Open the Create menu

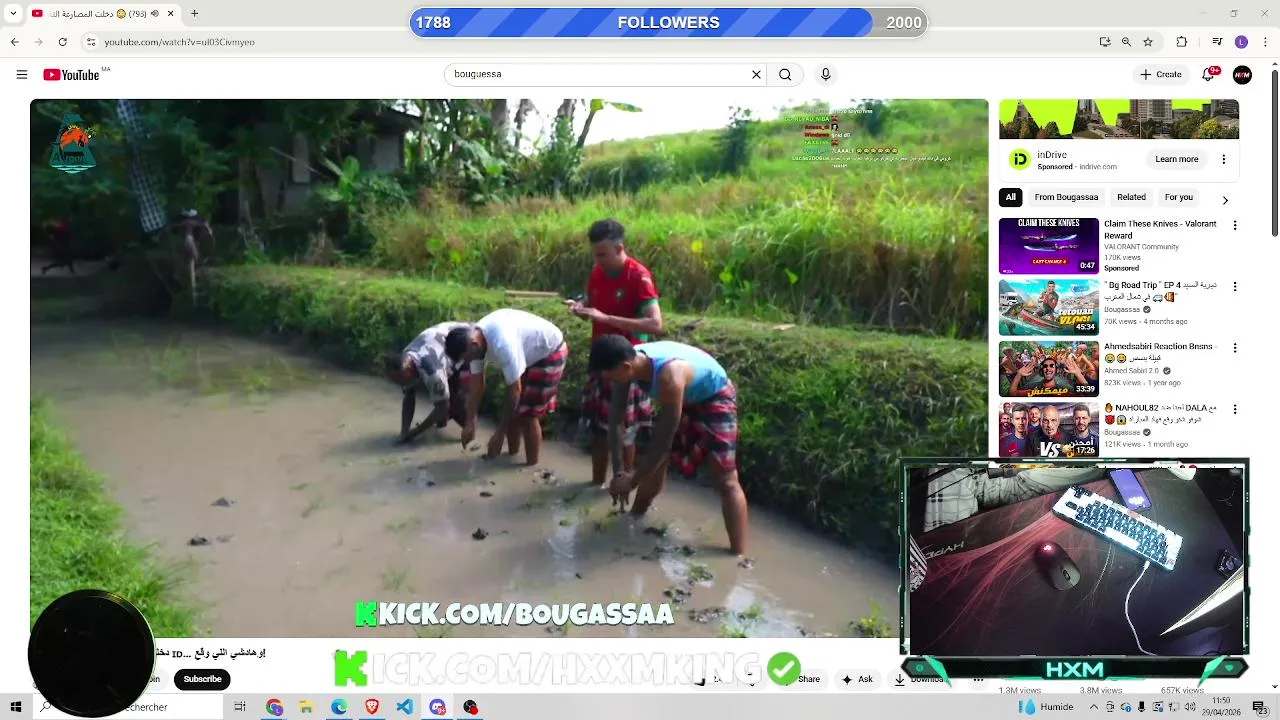pyautogui.click(x=1160, y=74)
